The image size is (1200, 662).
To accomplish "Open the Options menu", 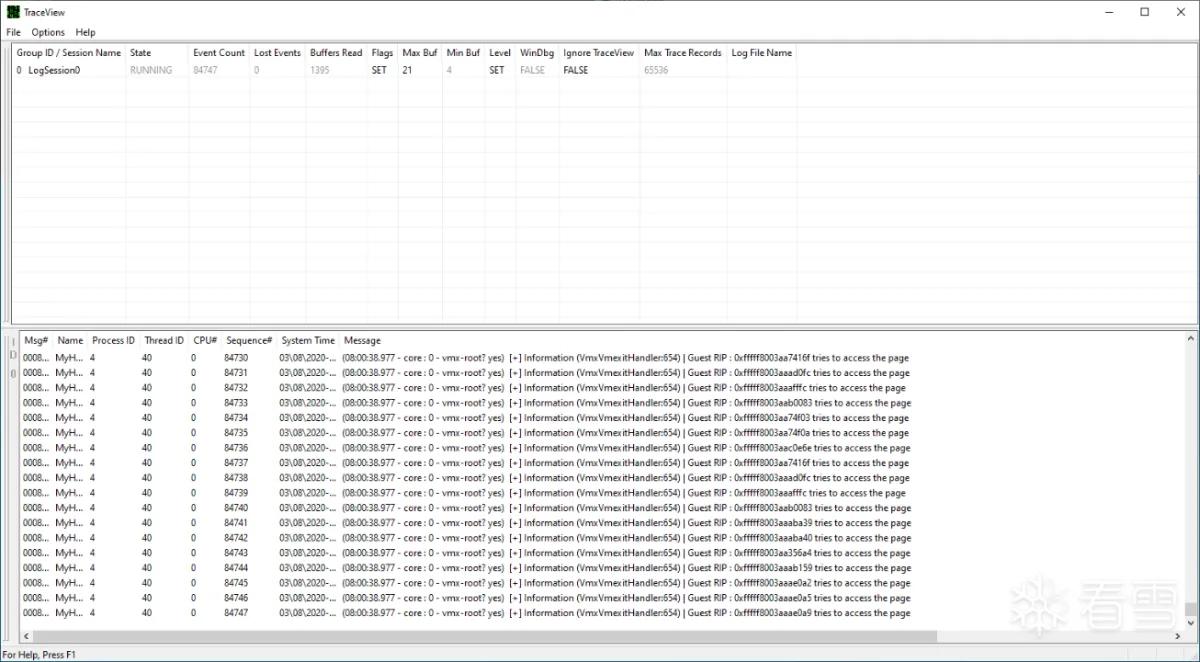I will point(48,32).
